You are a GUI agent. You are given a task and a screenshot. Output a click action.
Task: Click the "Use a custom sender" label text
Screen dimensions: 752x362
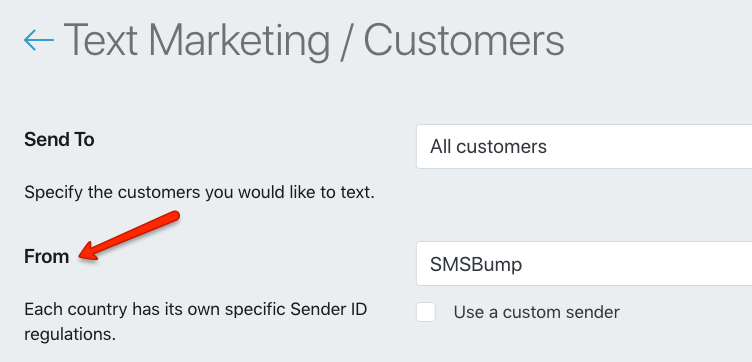pyautogui.click(x=536, y=313)
